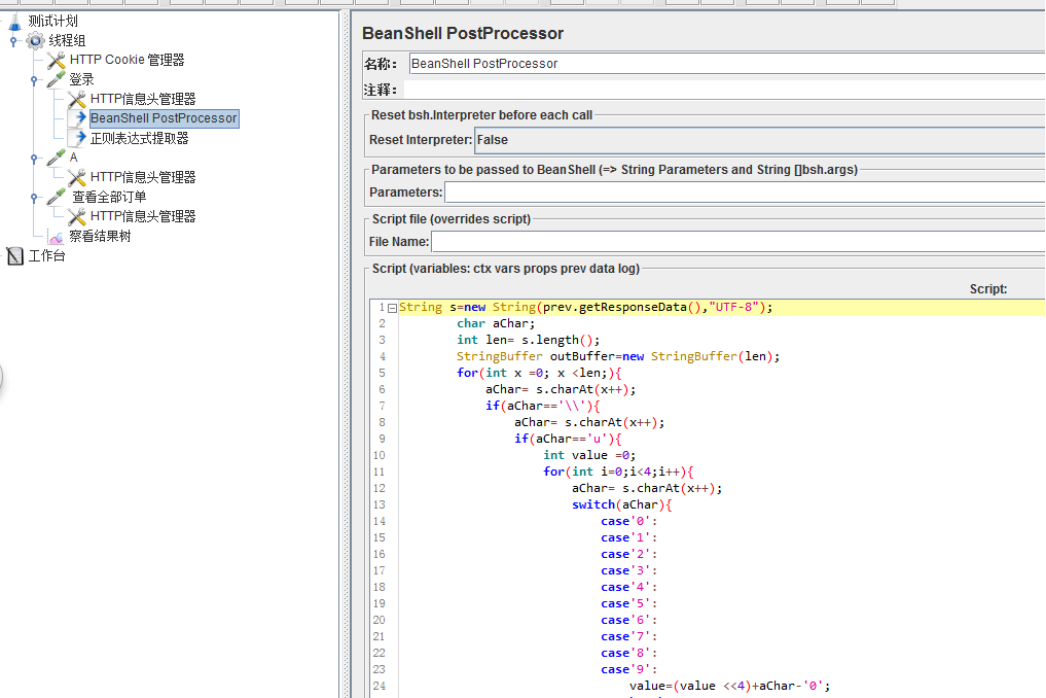
Task: Select HTTP信息头管理器 label under A
Action: 143,178
